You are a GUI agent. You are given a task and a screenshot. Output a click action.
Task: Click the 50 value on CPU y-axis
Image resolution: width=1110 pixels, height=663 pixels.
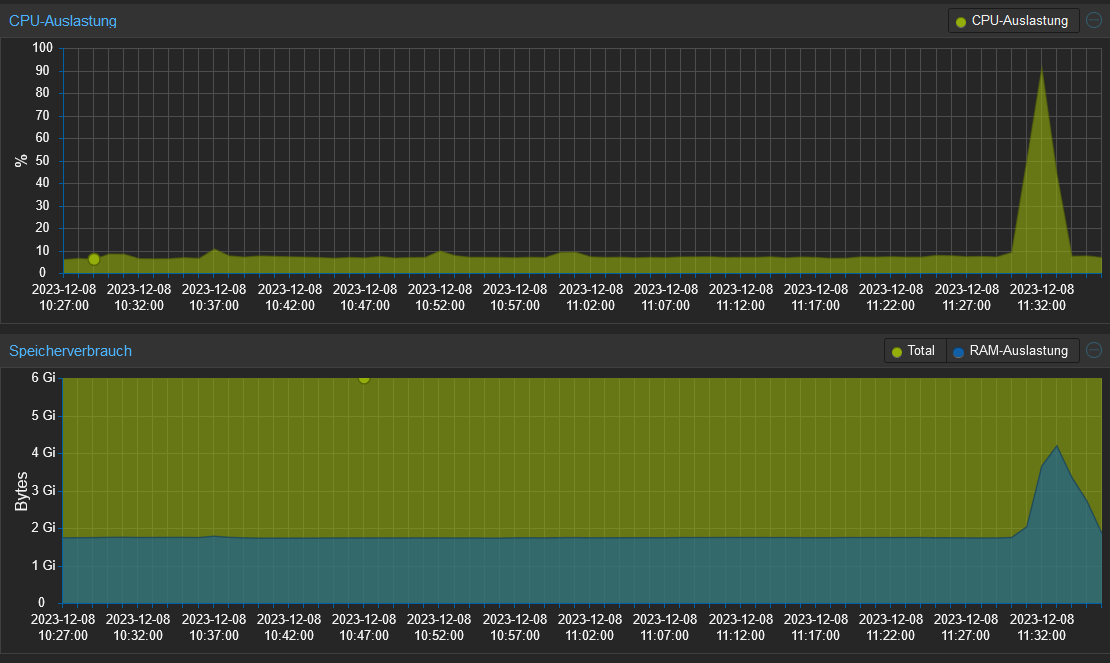tap(42, 160)
